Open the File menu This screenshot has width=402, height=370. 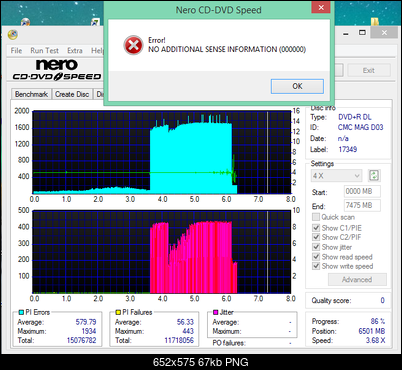16,51
